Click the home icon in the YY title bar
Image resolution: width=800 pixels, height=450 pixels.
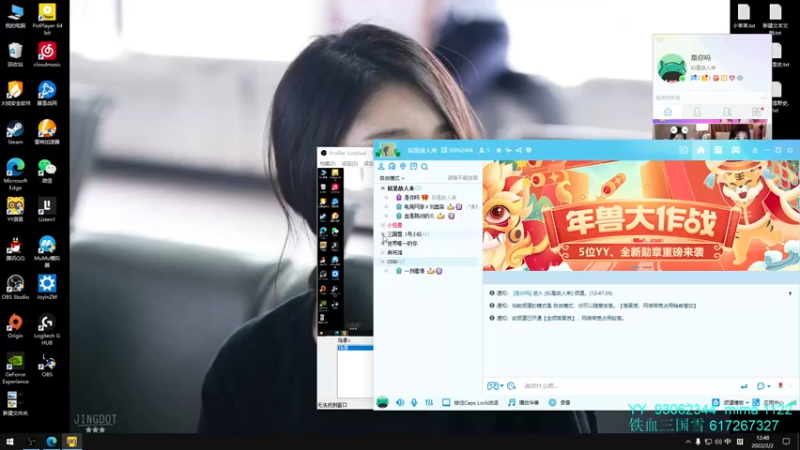701,150
